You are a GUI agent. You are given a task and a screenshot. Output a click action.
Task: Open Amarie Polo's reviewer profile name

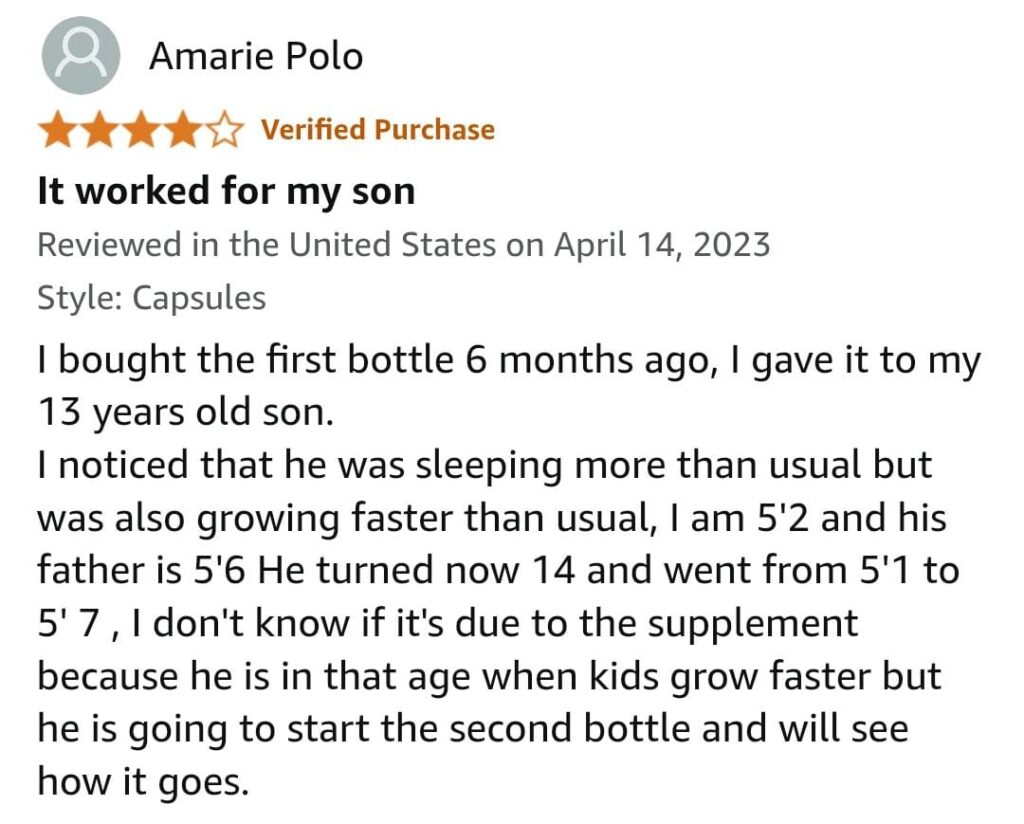pyautogui.click(x=256, y=56)
